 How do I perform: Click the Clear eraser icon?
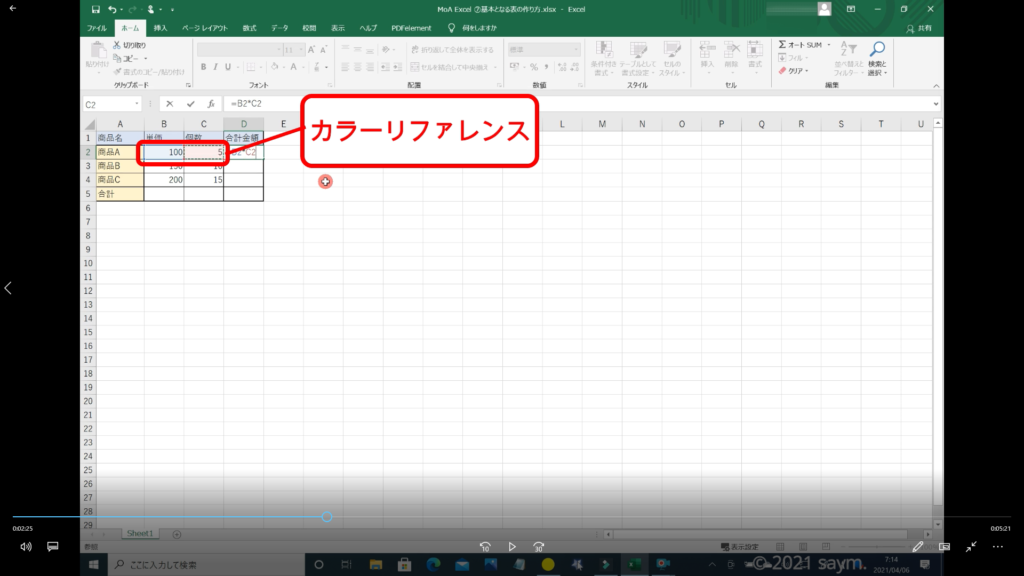point(783,71)
